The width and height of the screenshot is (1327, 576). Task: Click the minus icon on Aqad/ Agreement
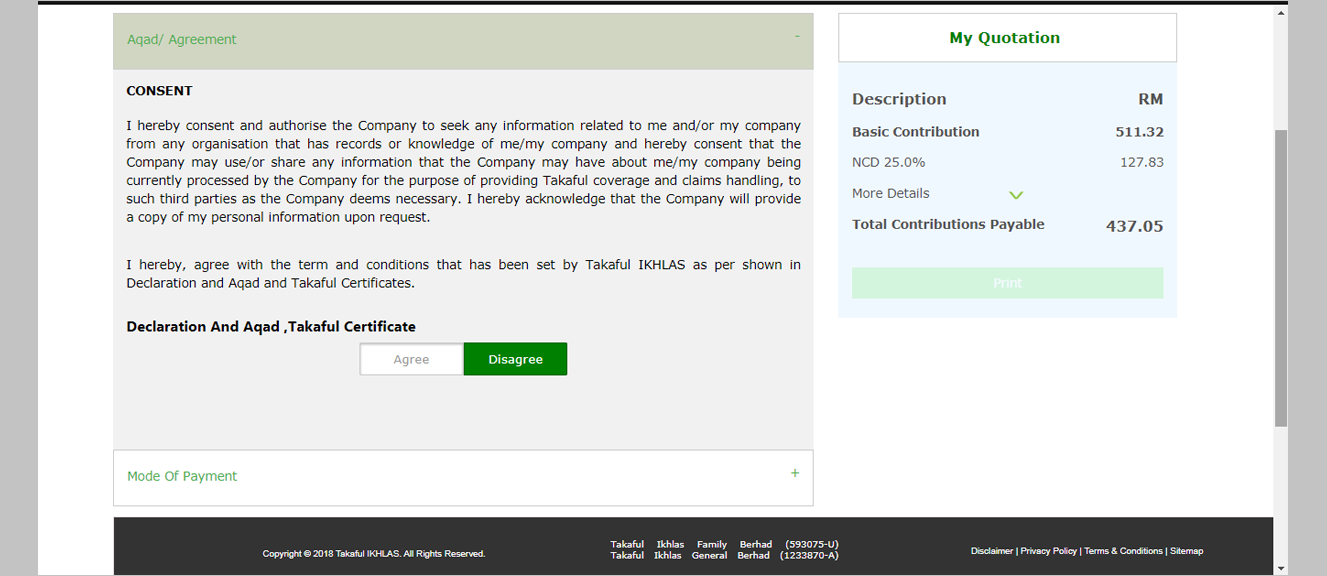click(797, 37)
